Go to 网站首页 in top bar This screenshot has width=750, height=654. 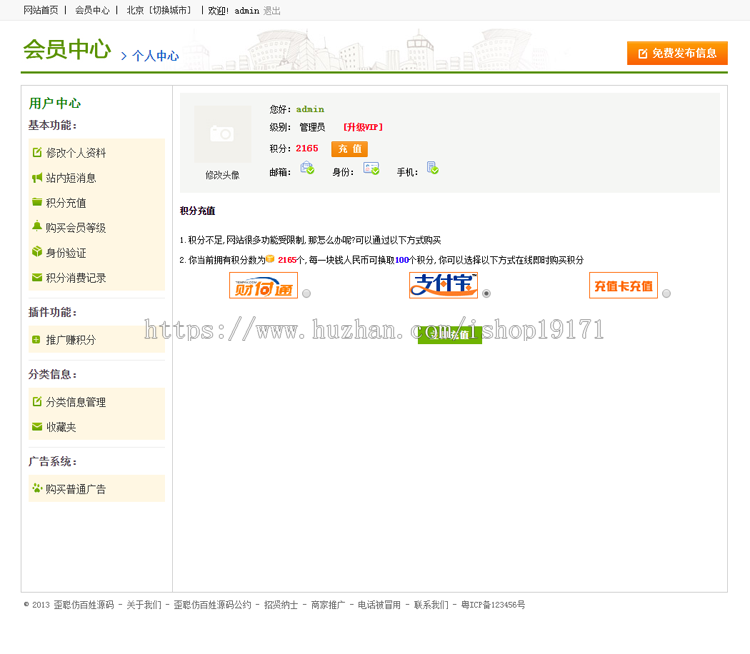[41, 10]
